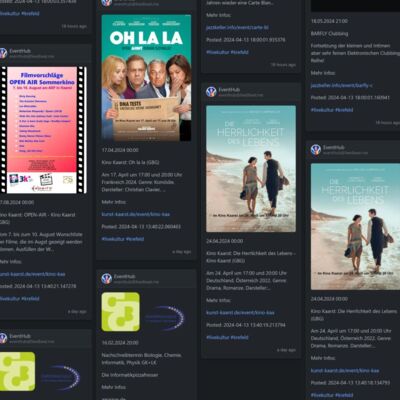Open jazzkeller.info barfly event link
Viewport: 400px width, 400px height.
342,85
